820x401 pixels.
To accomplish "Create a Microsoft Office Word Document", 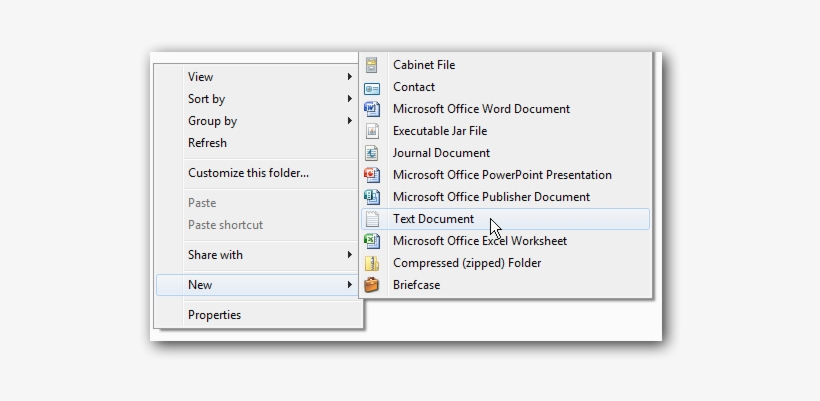I will click(505, 109).
